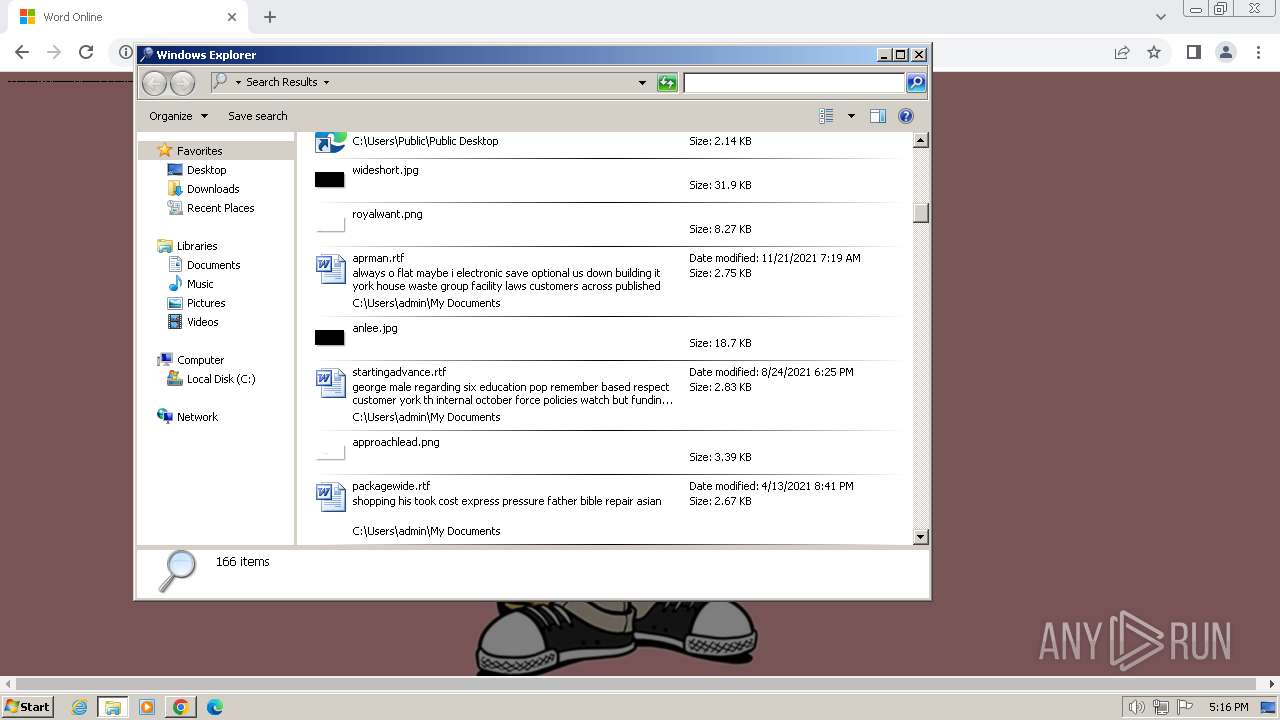1280x720 pixels.
Task: Close the Word Online tab
Action: (x=232, y=17)
